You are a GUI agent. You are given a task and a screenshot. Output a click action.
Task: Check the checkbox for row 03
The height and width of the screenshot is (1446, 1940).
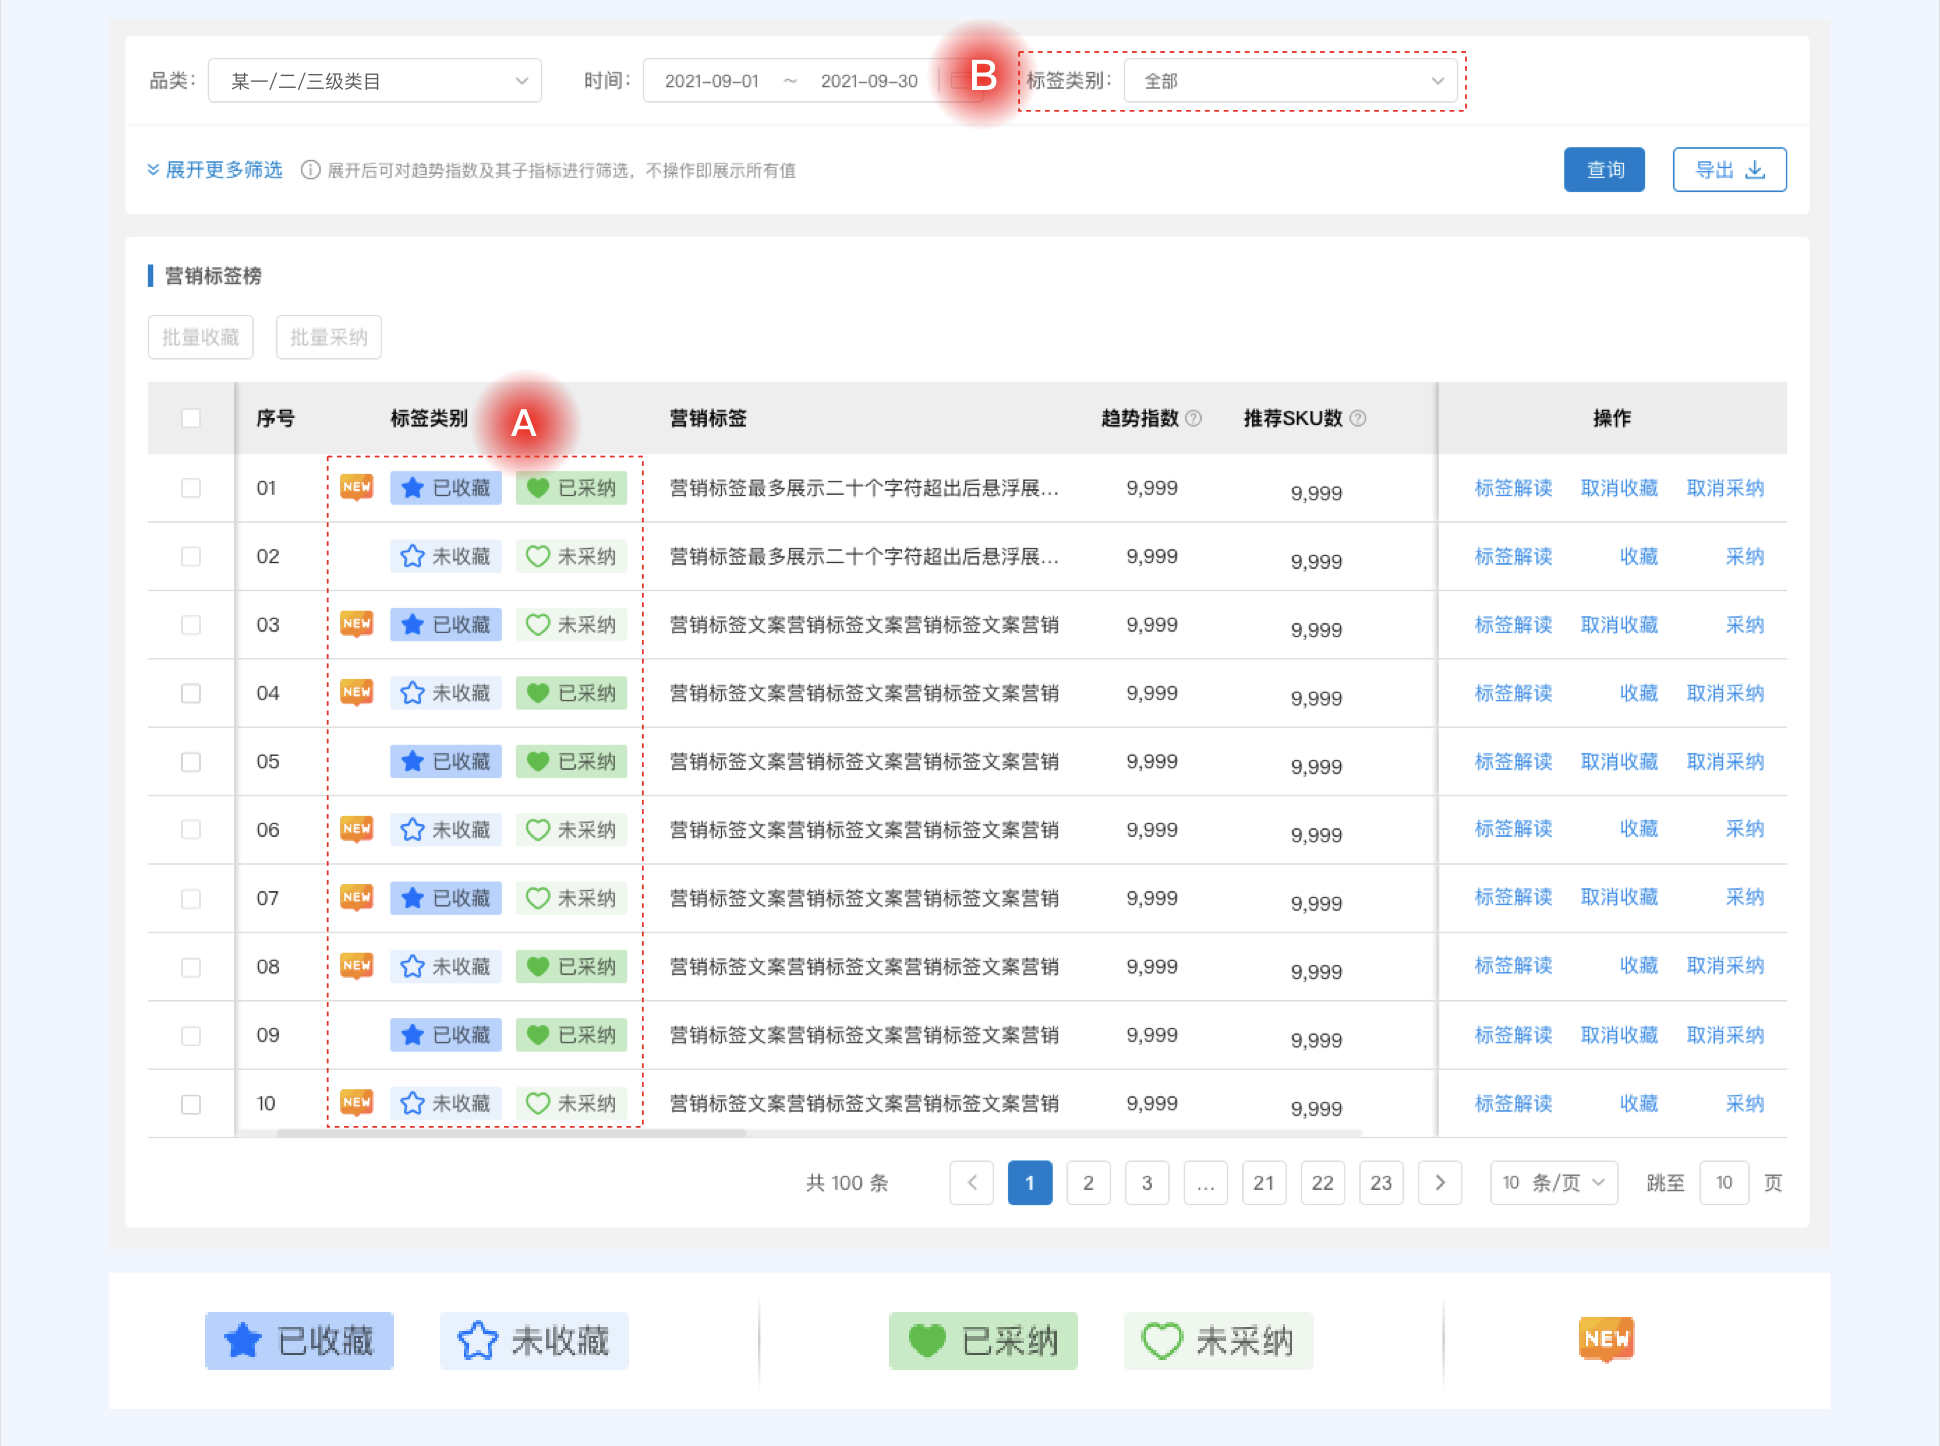[191, 625]
